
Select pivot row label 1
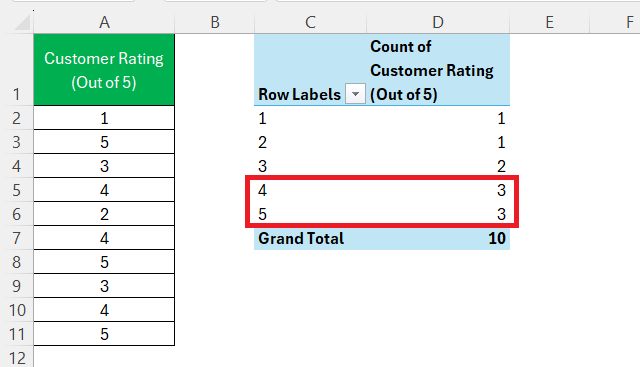click(310, 118)
